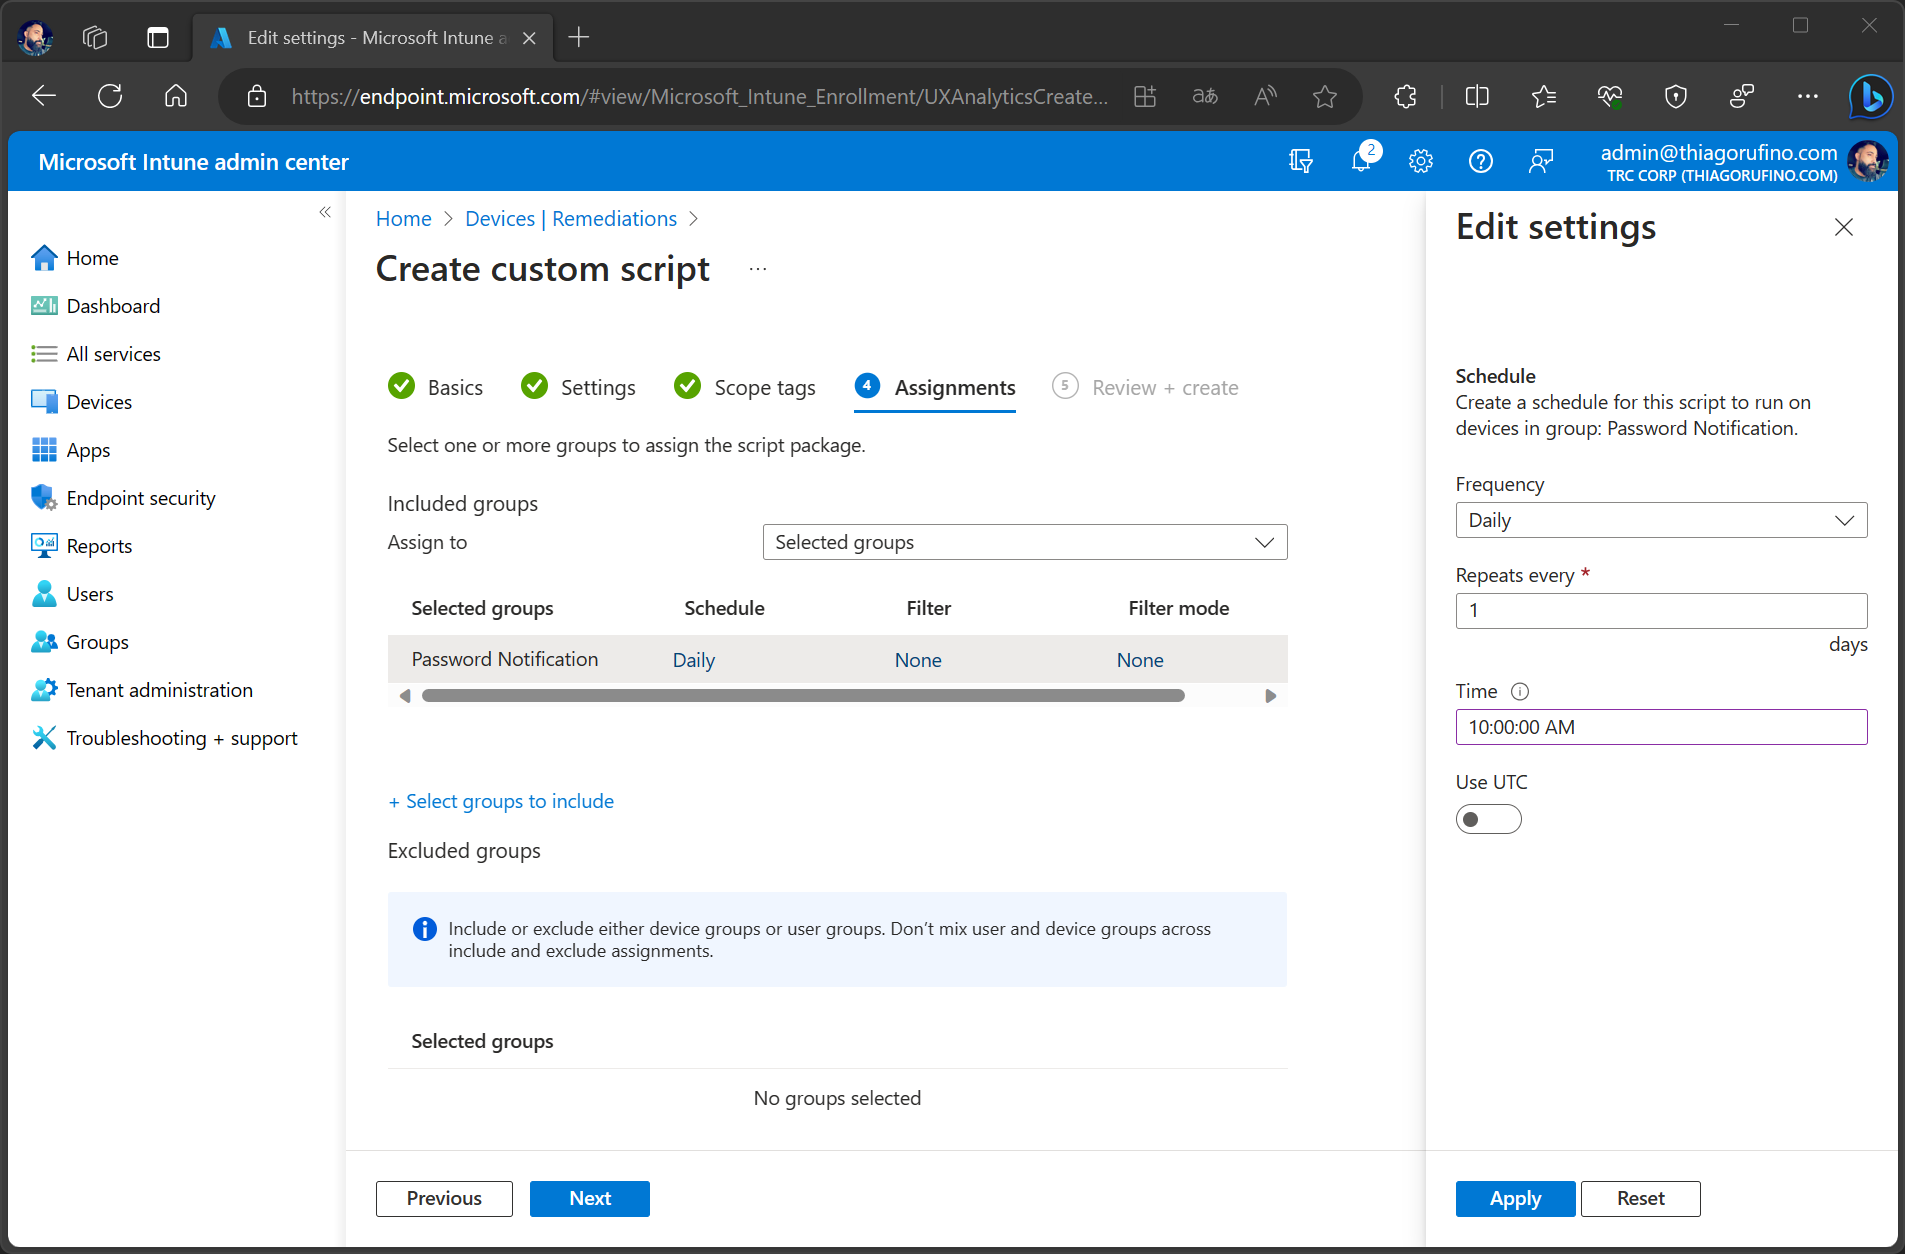Collapse the left navigation with the double chevron
Screen dimensions: 1905x1254
click(325, 212)
